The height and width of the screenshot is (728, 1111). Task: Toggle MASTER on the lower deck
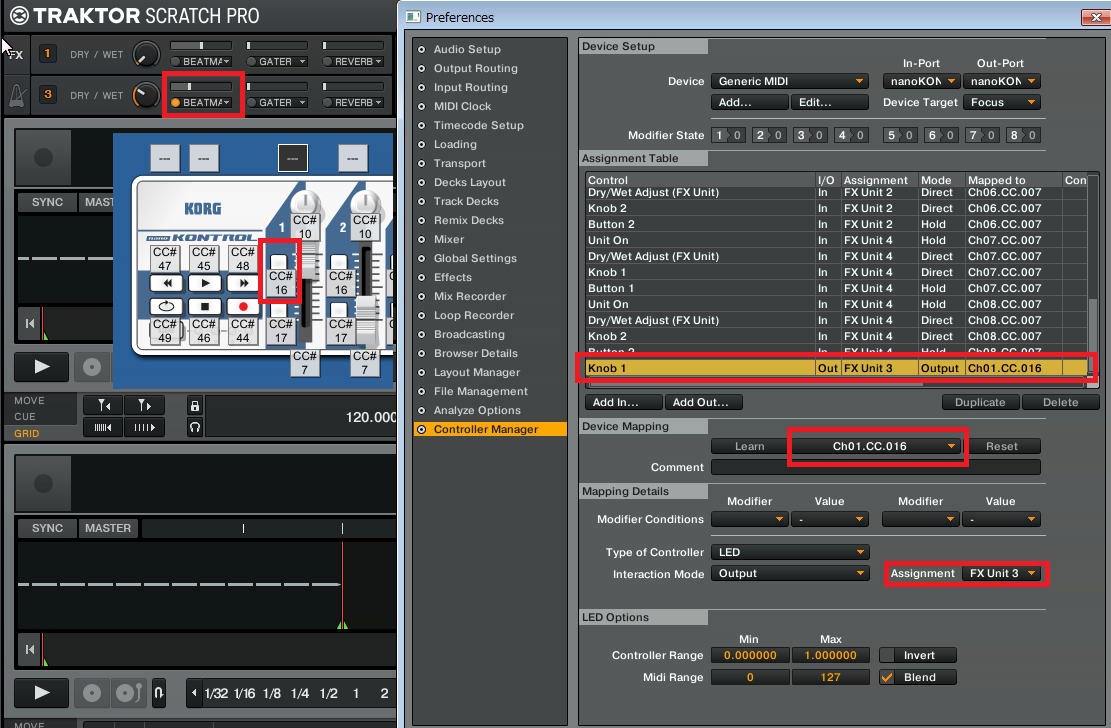[x=108, y=528]
